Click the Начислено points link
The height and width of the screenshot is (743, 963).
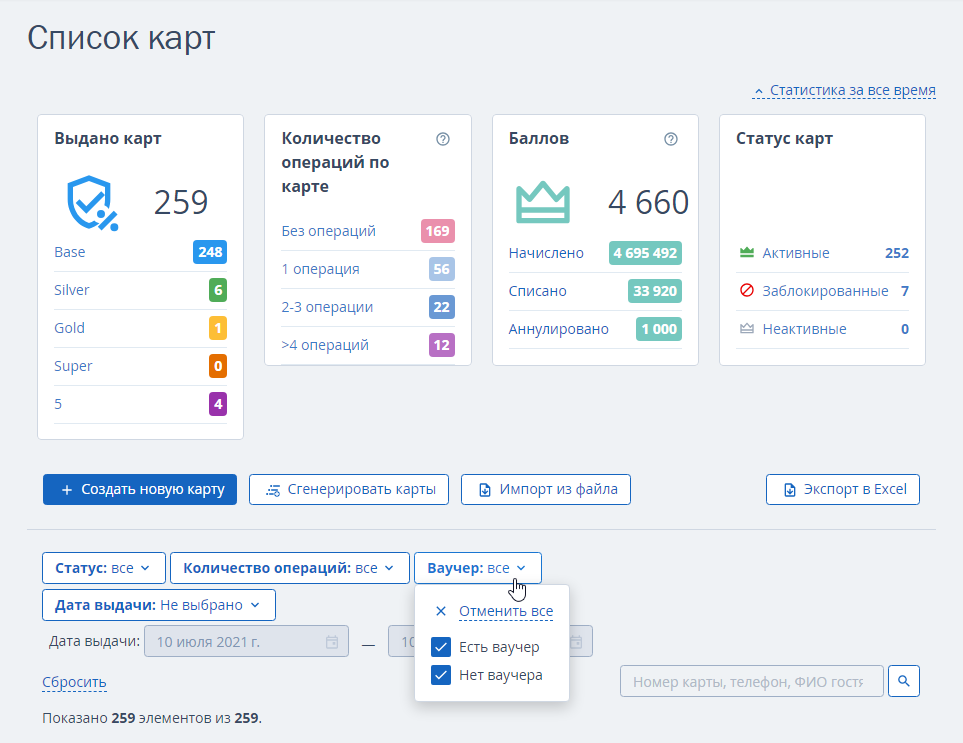[546, 253]
